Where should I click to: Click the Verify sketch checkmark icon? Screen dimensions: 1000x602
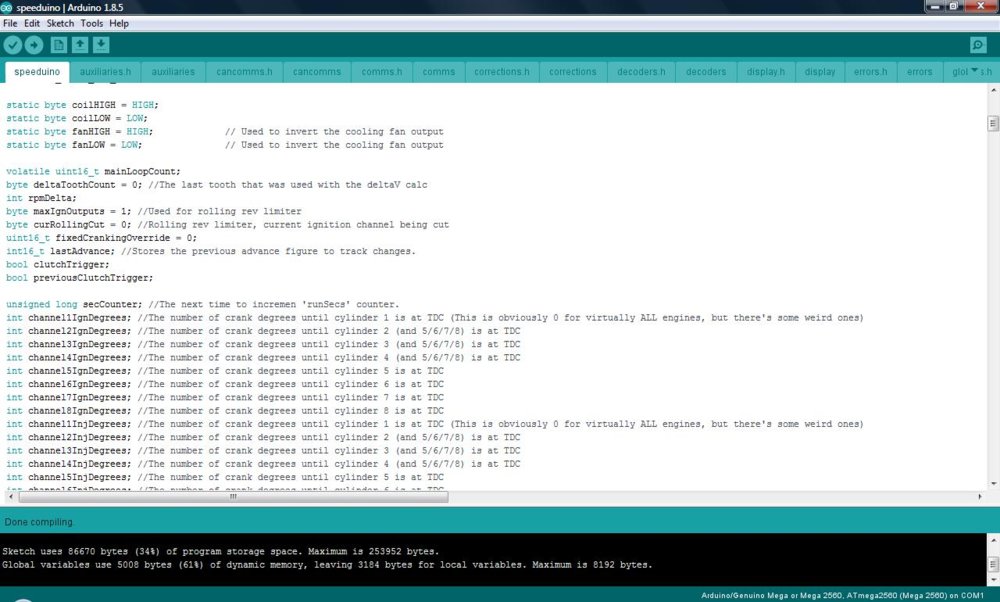click(x=13, y=45)
